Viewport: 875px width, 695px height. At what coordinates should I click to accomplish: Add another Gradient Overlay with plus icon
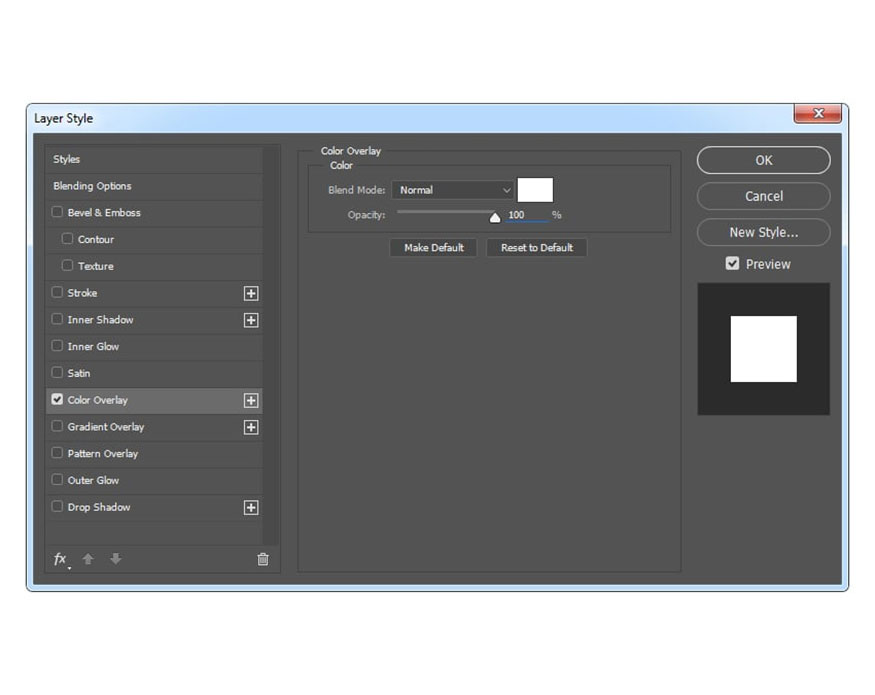251,427
